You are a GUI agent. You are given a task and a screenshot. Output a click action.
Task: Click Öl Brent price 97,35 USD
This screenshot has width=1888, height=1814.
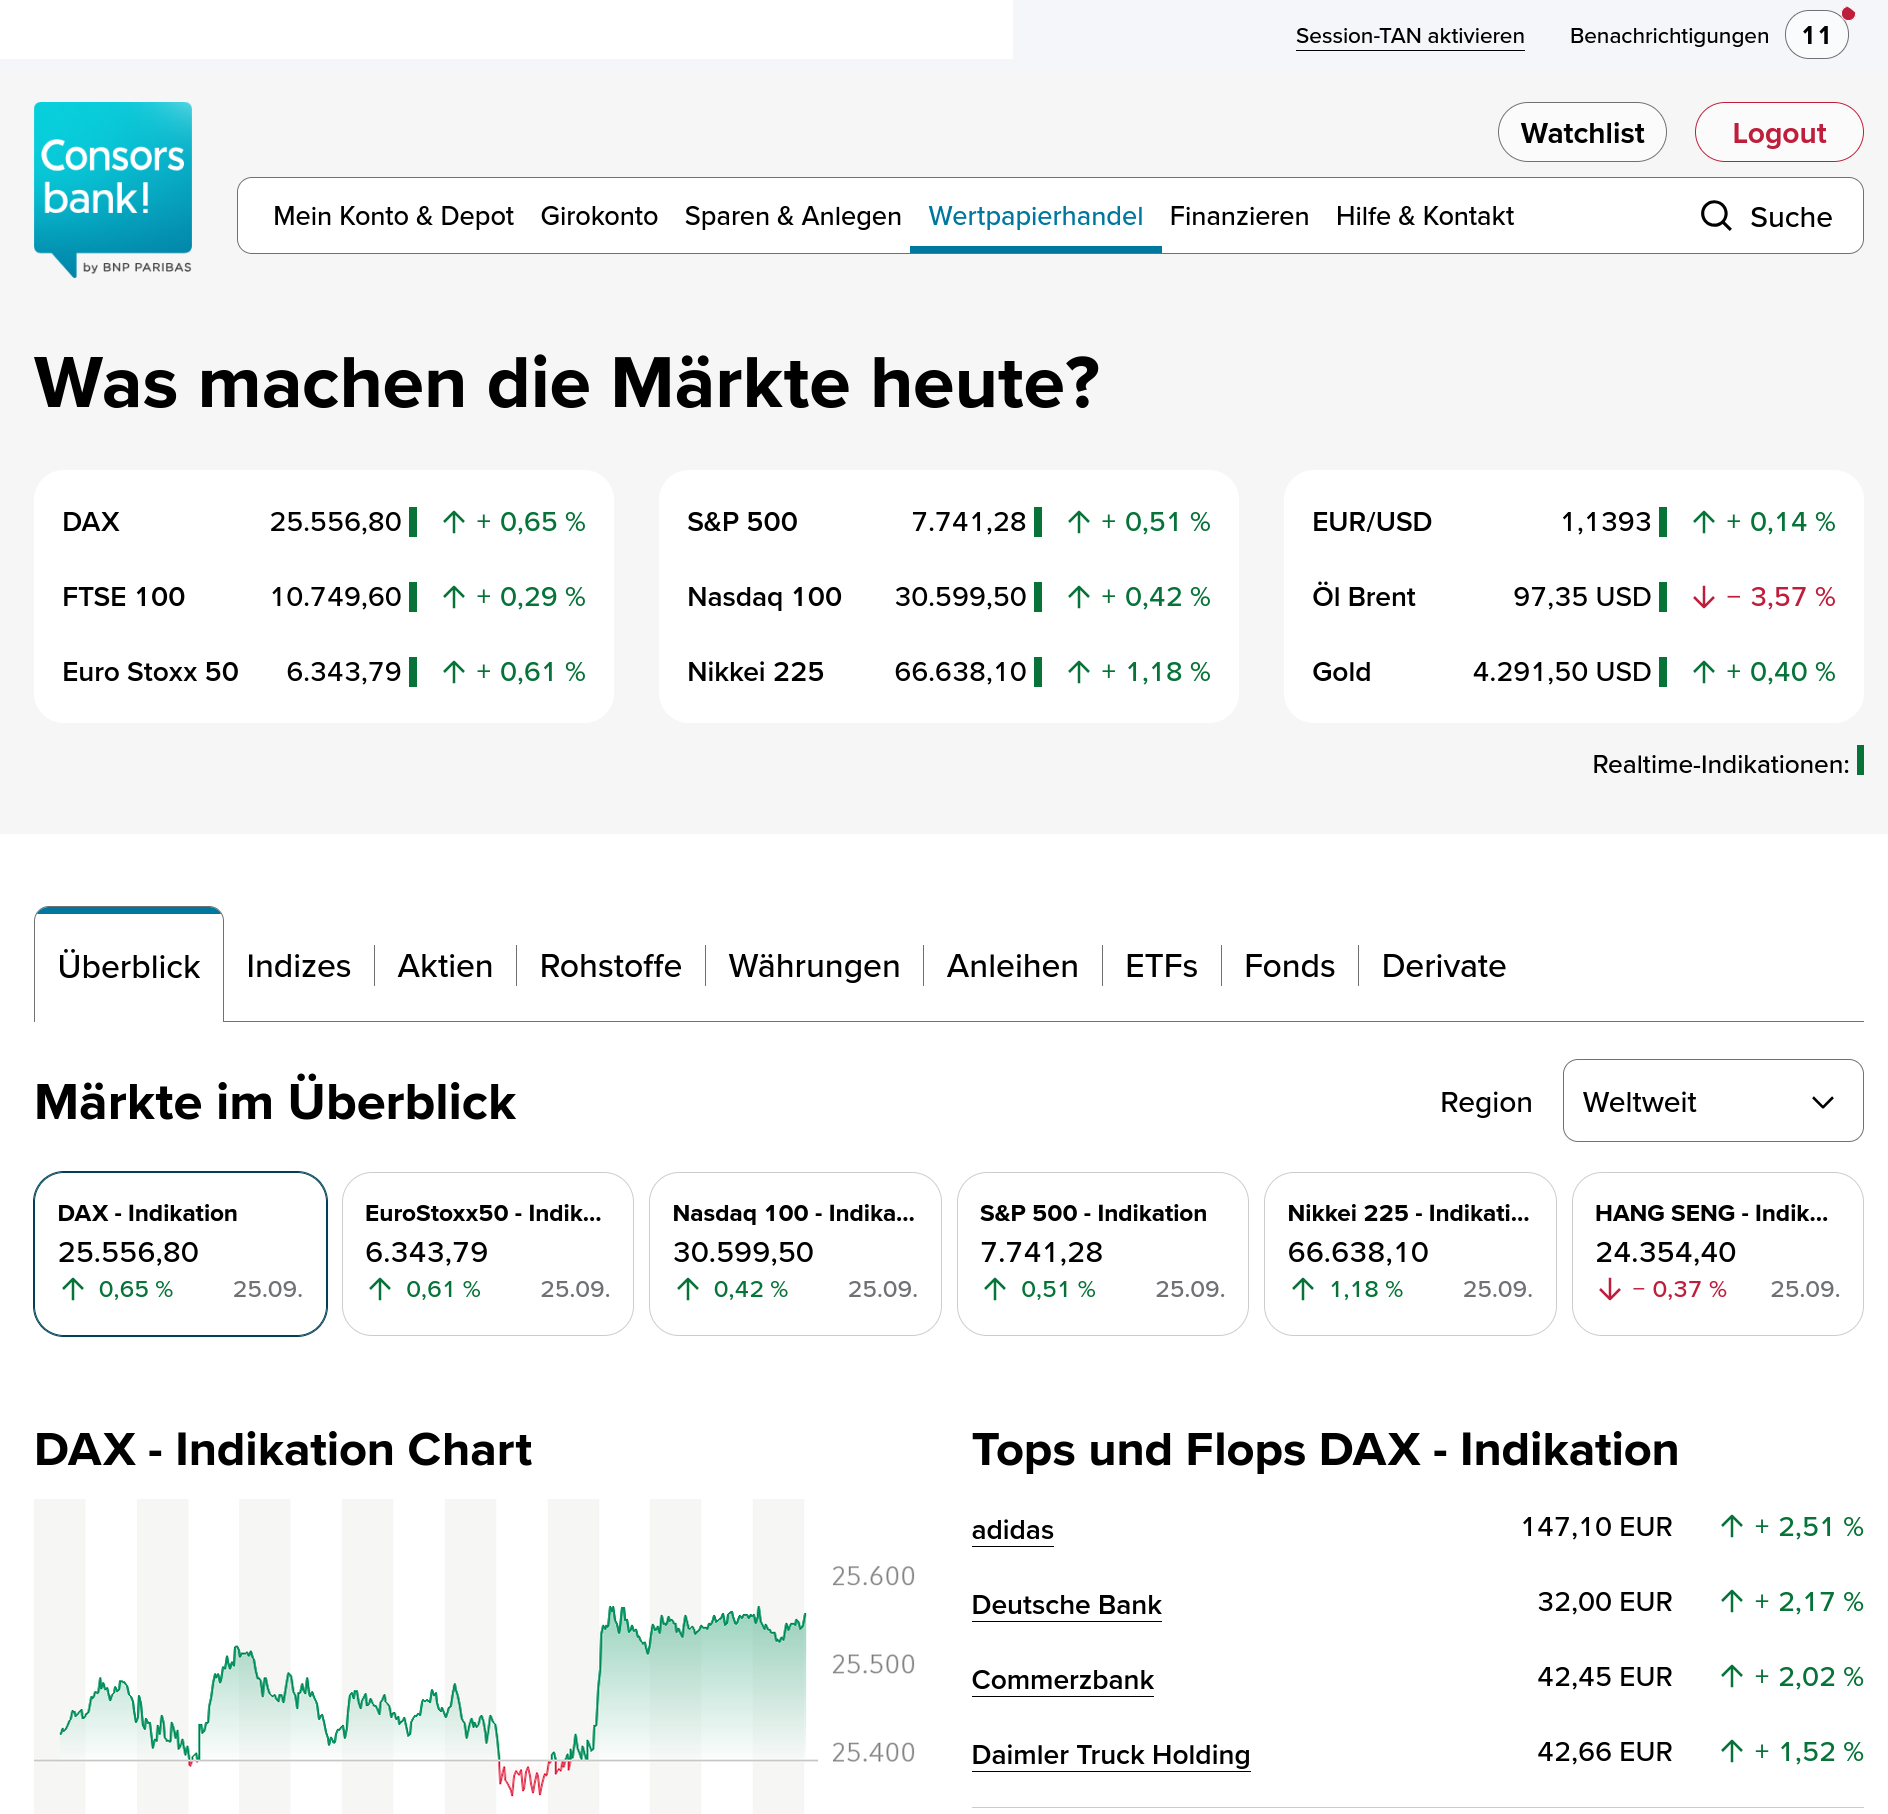[x=1582, y=597]
